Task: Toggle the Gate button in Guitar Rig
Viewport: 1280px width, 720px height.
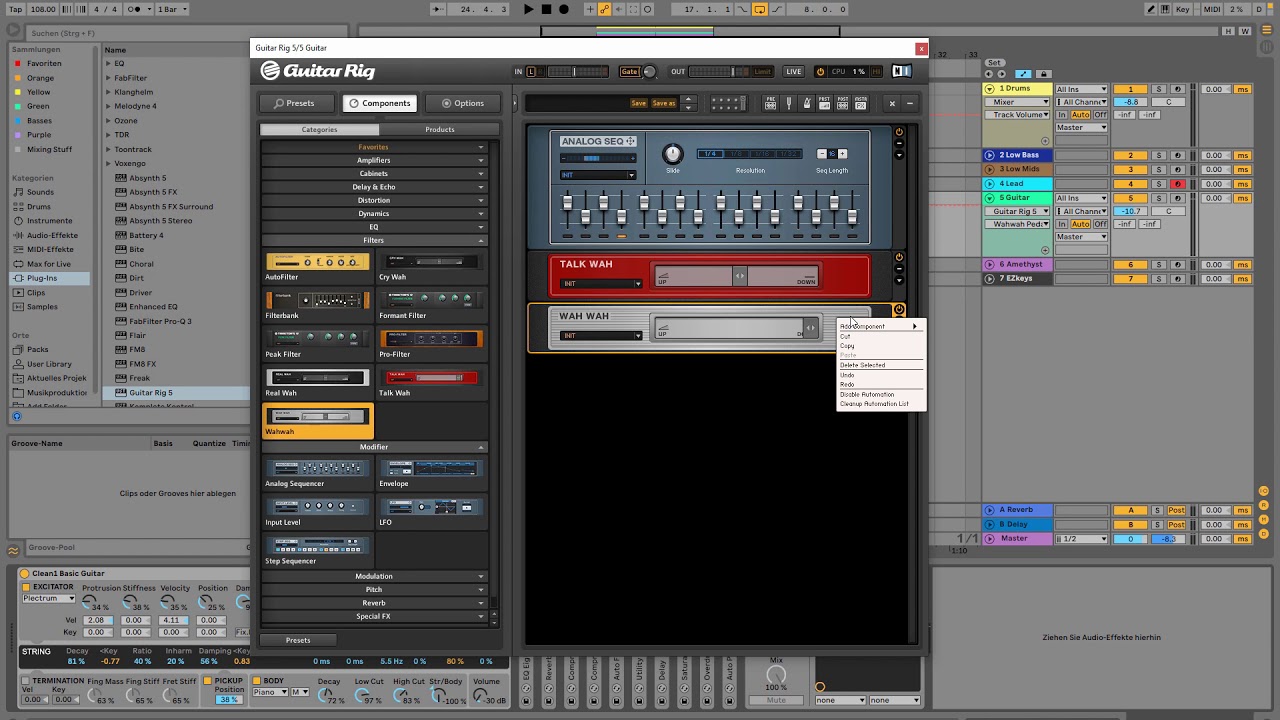Action: click(x=629, y=71)
